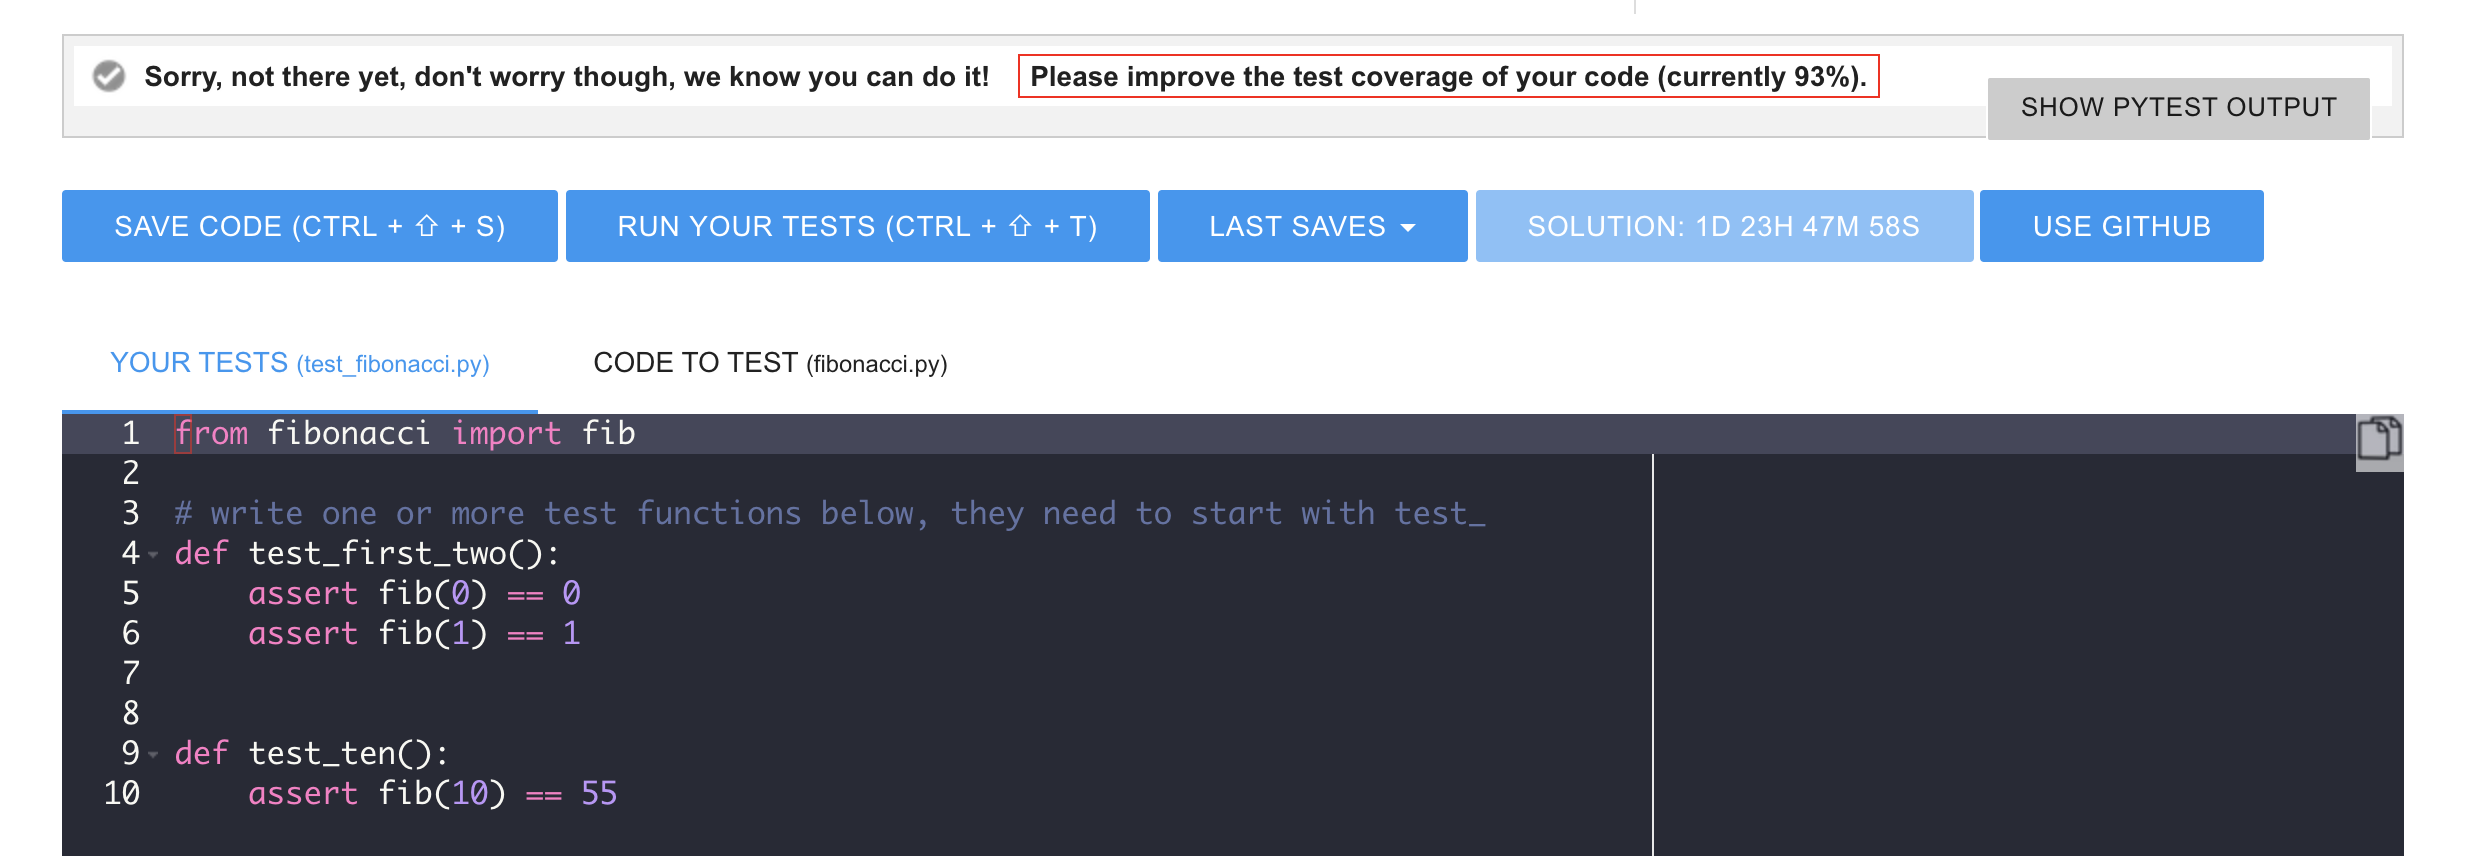The image size is (2480, 856).
Task: Run your tests with the blue button
Action: (x=857, y=226)
